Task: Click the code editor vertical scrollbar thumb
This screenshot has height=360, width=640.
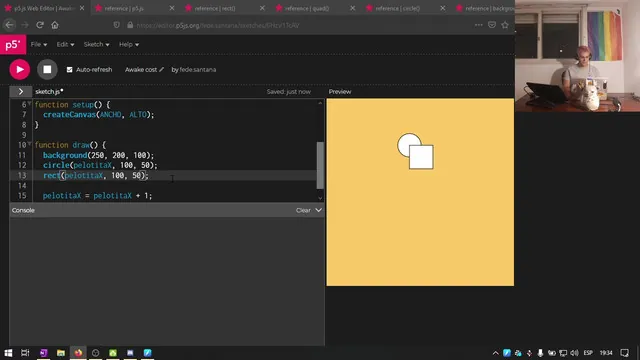Action: [320, 165]
